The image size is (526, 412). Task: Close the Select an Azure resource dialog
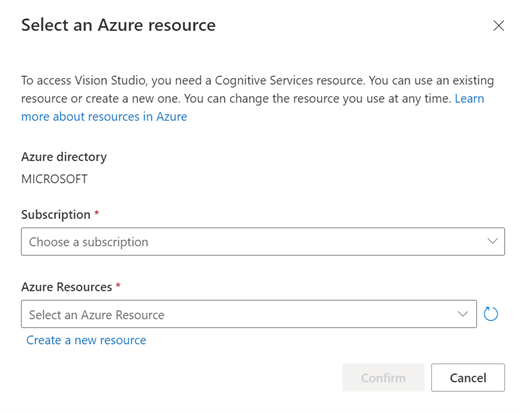point(498,25)
